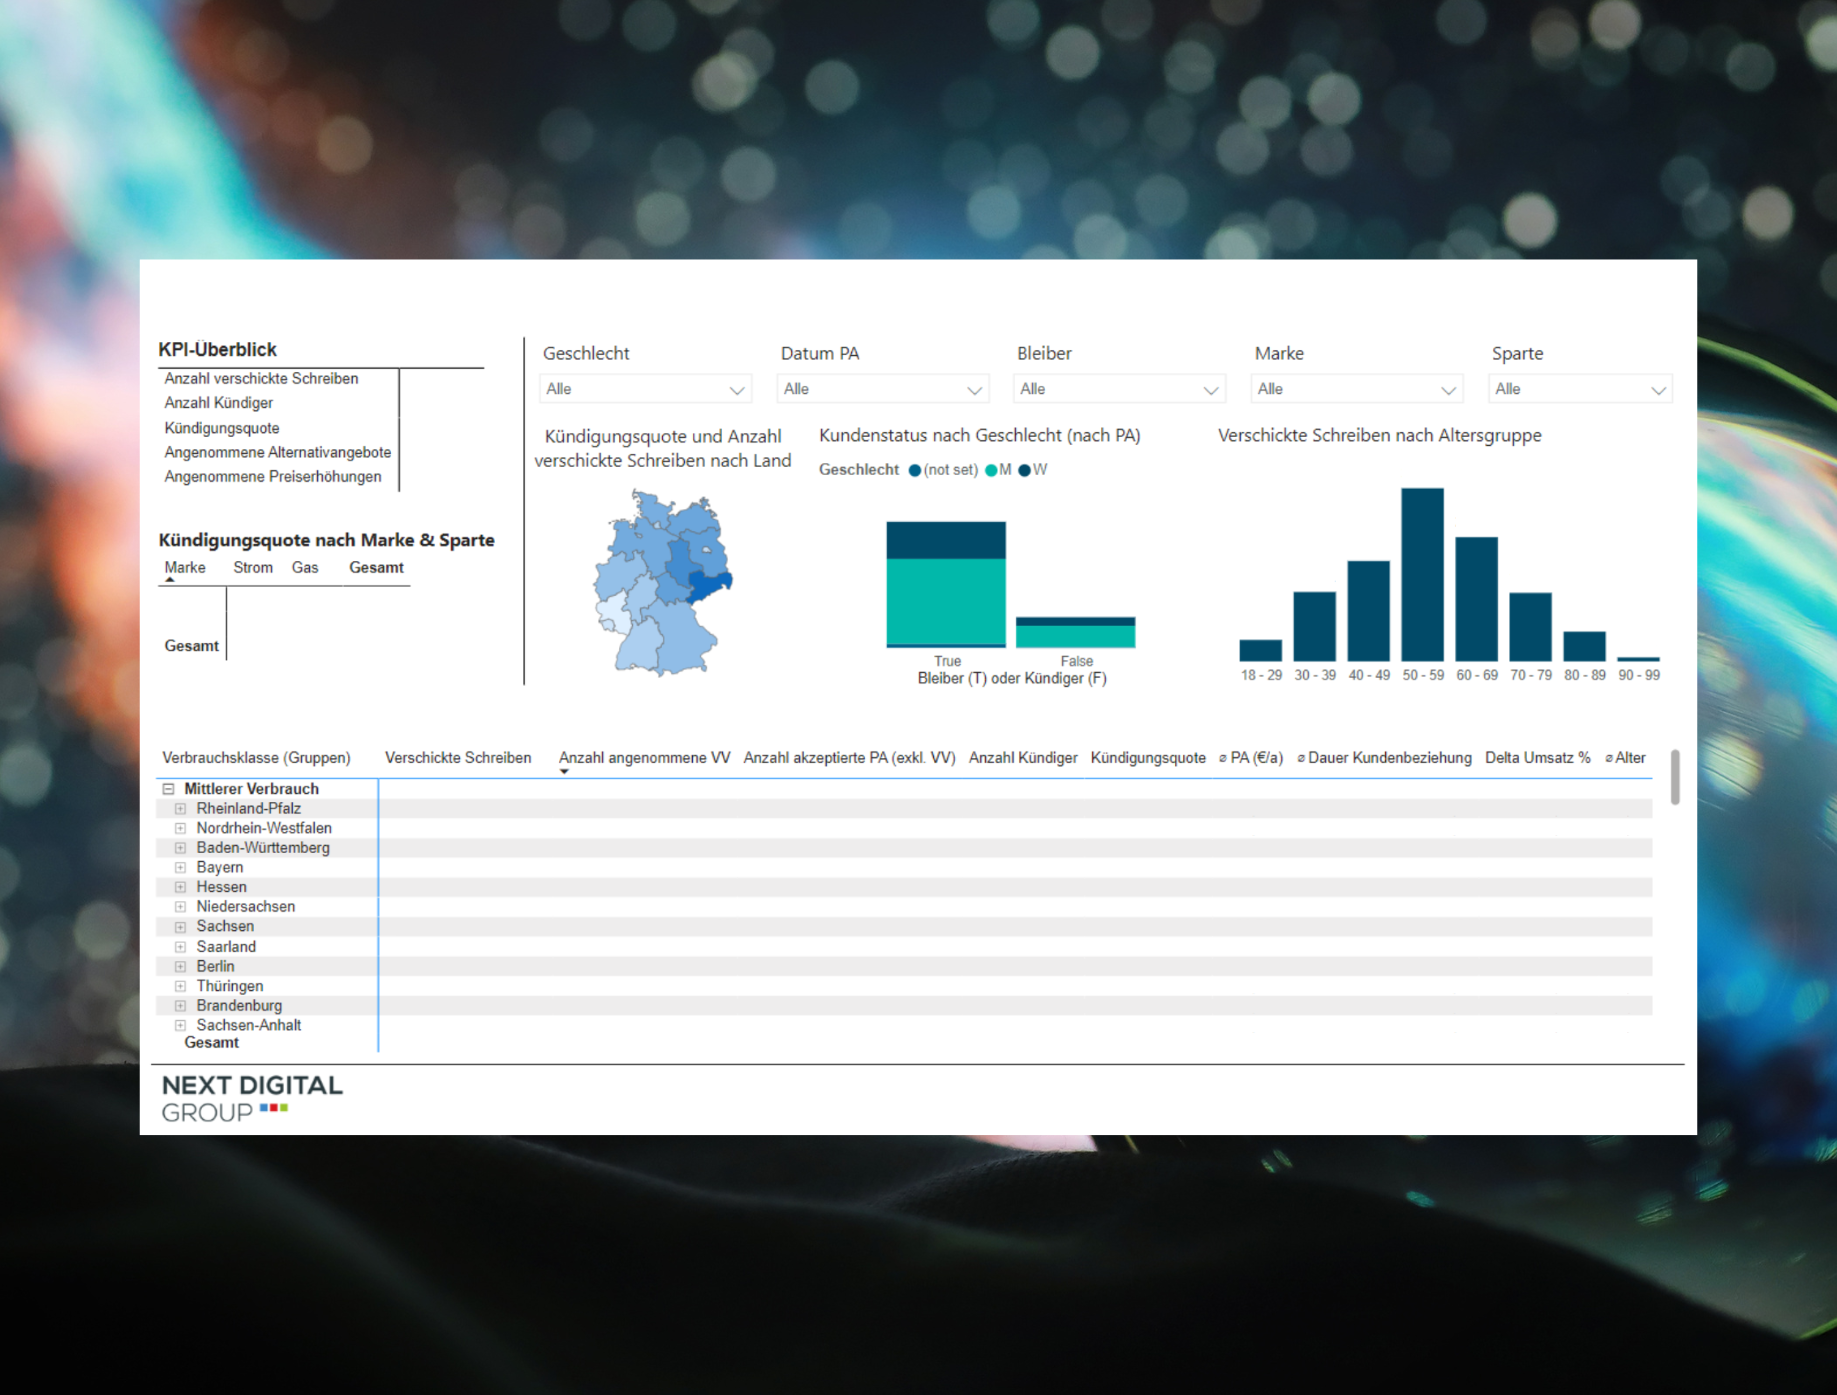
Task: Click the 50 - 59 age group bar
Action: 1422,574
